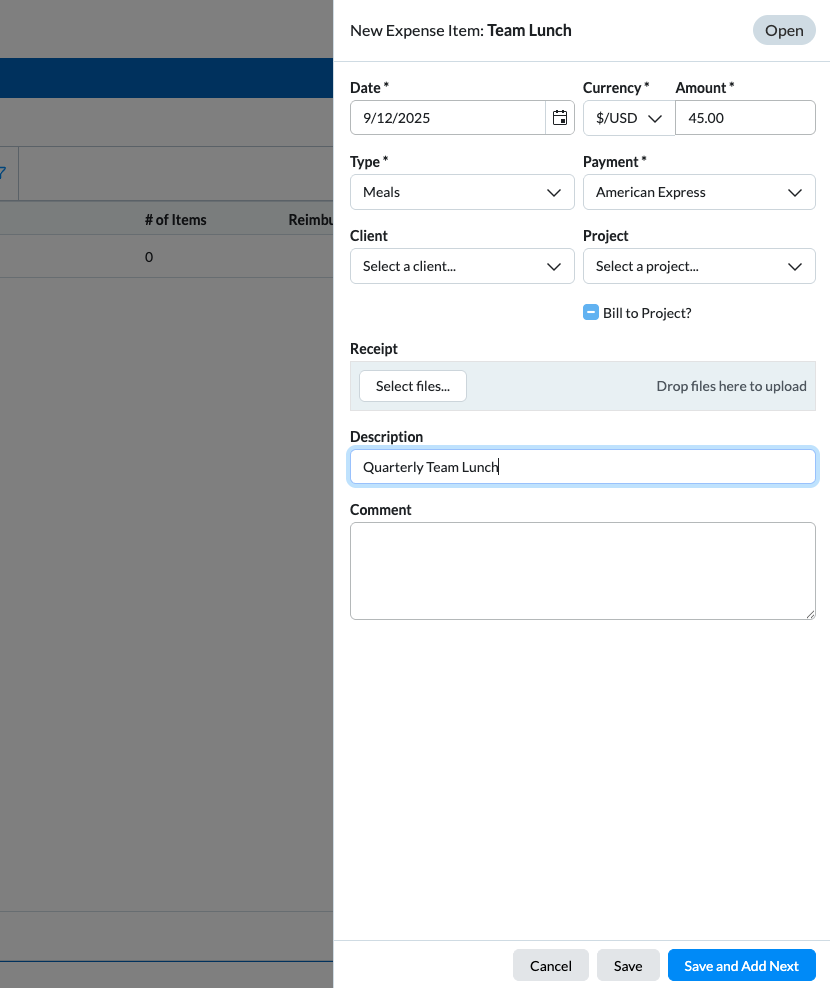Open the Select a project dropdown
Screen dimensions: 830x988
tap(699, 267)
